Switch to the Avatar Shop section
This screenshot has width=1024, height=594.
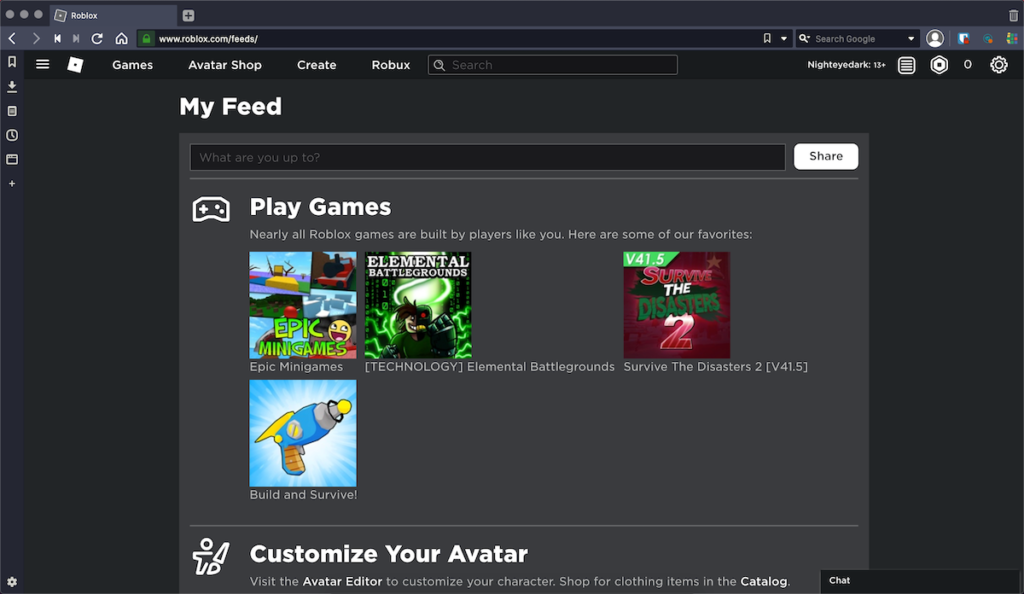(224, 64)
